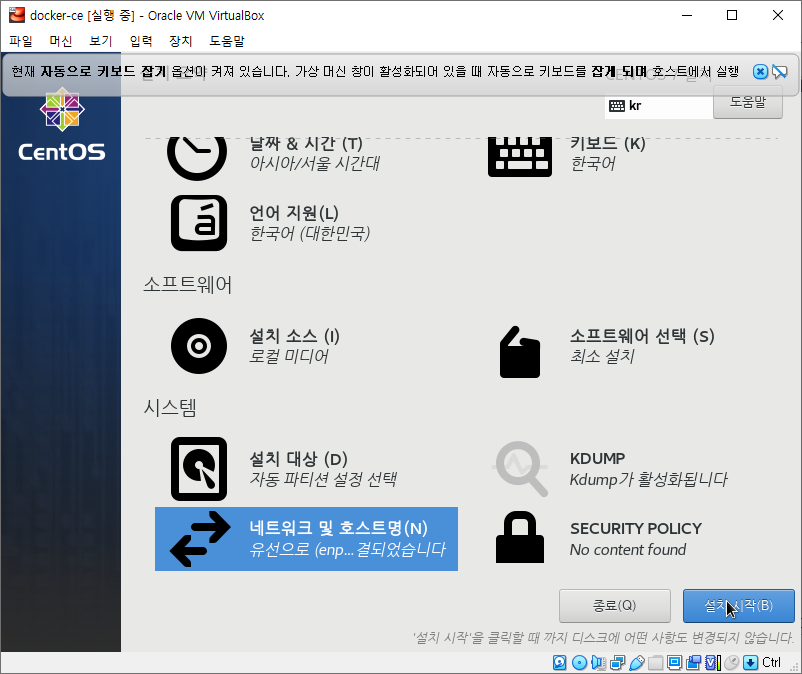Click optical drive status bar icon
This screenshot has height=674, width=802.
point(579,663)
